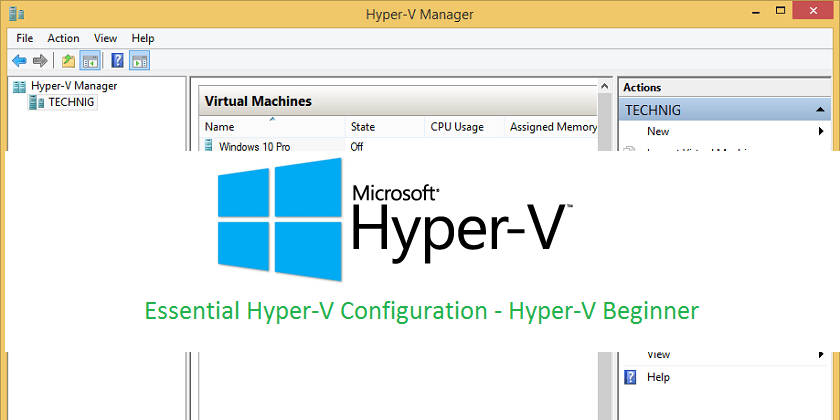Expand the View submenu arrow in Actions
This screenshot has width=840, height=420.
(821, 354)
